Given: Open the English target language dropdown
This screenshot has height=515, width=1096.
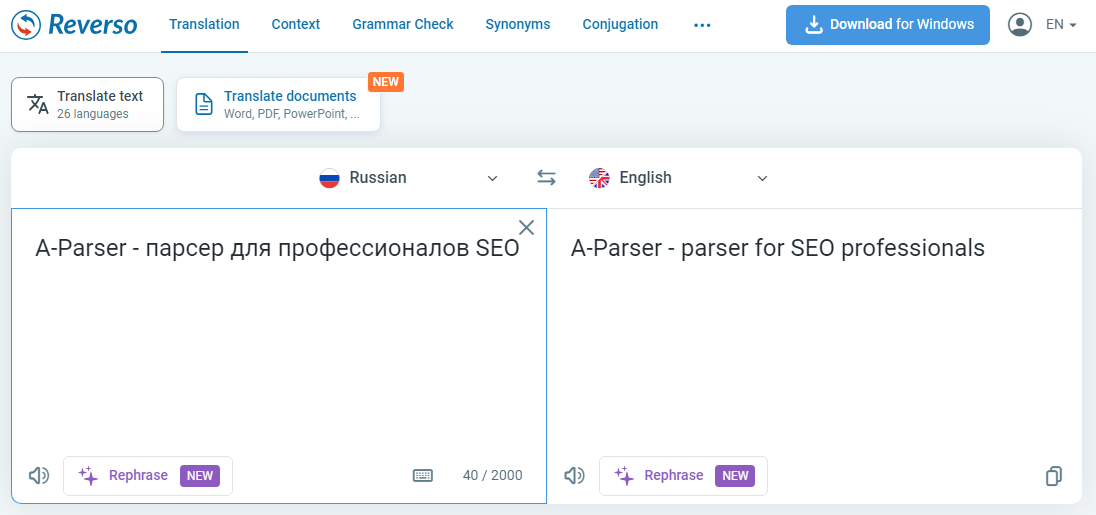Looking at the screenshot, I should point(679,178).
